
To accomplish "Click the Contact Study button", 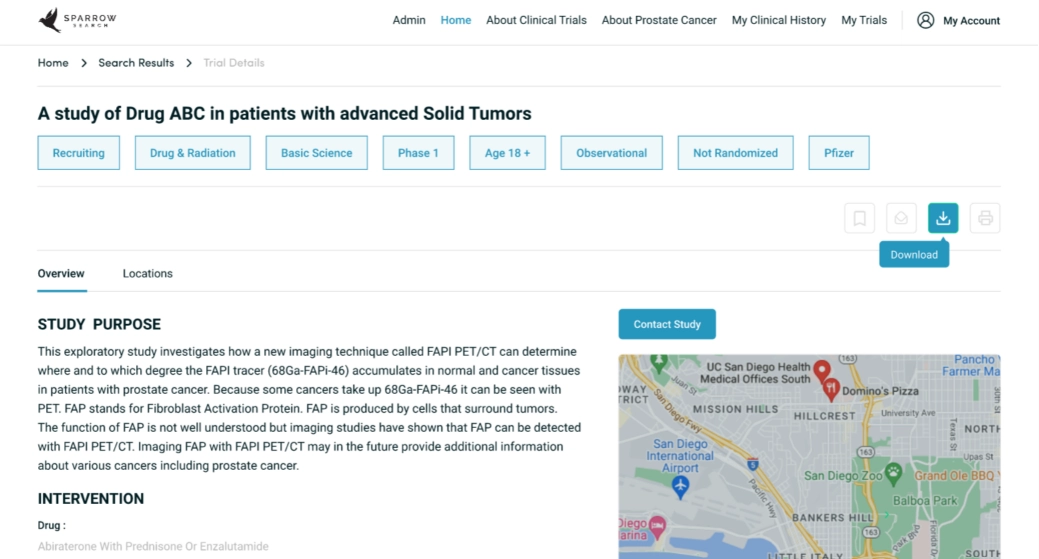I will click(667, 324).
